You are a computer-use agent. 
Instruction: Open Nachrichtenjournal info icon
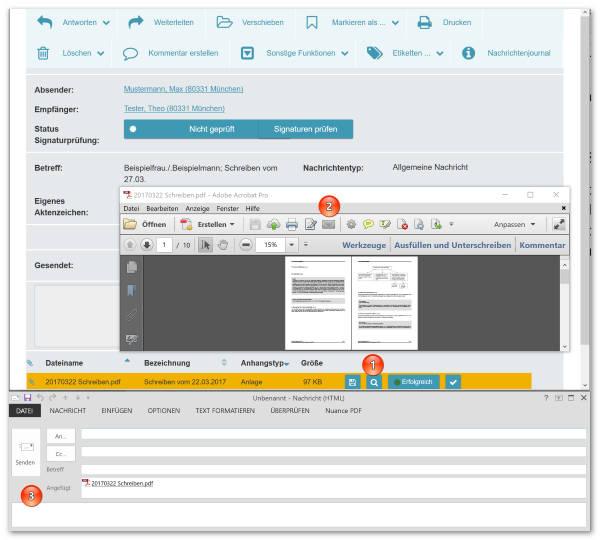468,53
